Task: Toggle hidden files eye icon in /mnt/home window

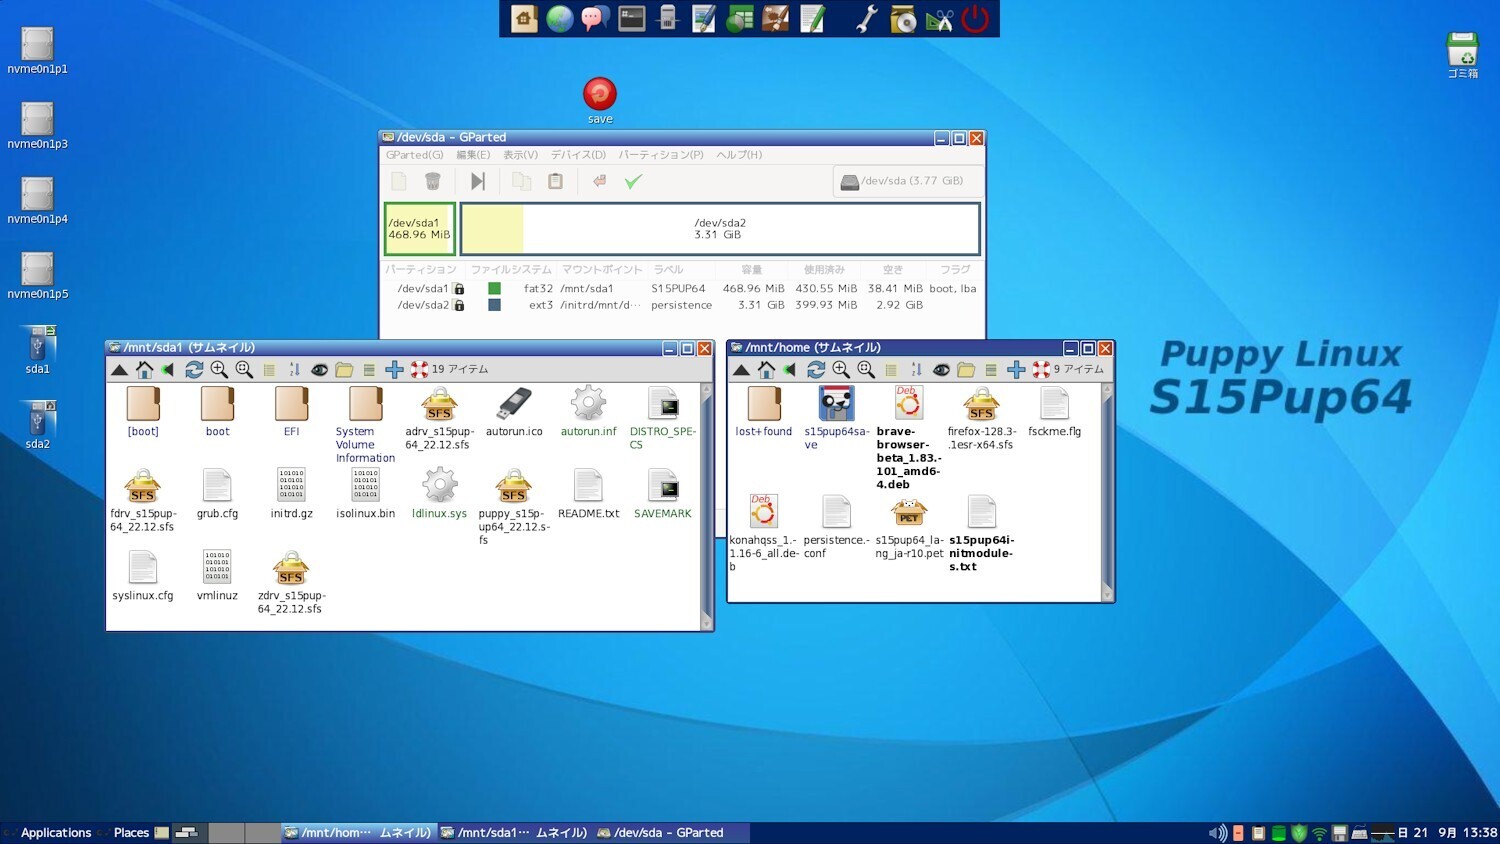Action: (x=941, y=369)
